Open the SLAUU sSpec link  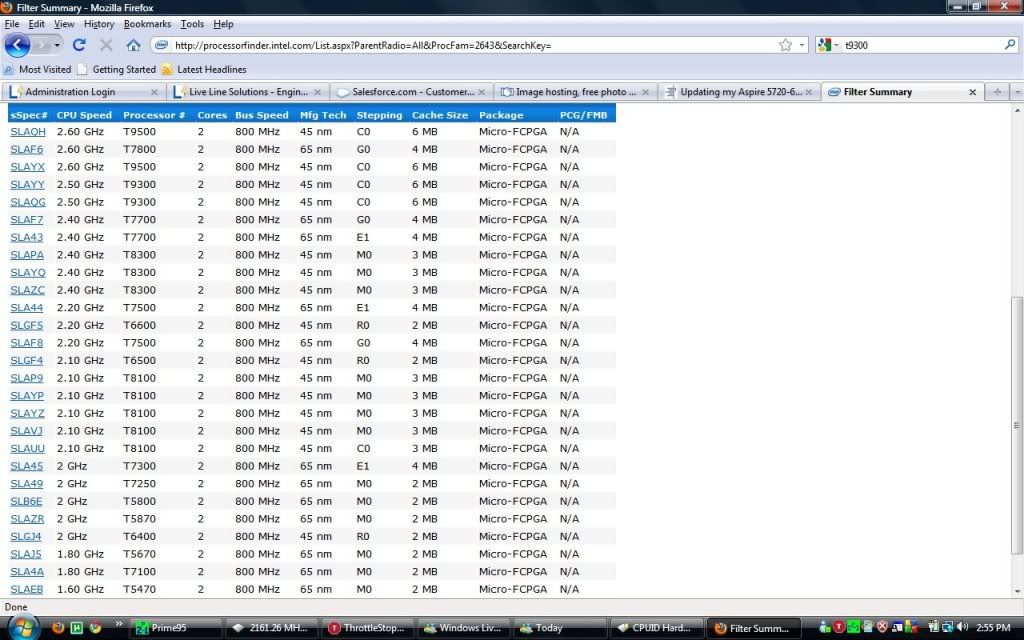pyautogui.click(x=27, y=449)
